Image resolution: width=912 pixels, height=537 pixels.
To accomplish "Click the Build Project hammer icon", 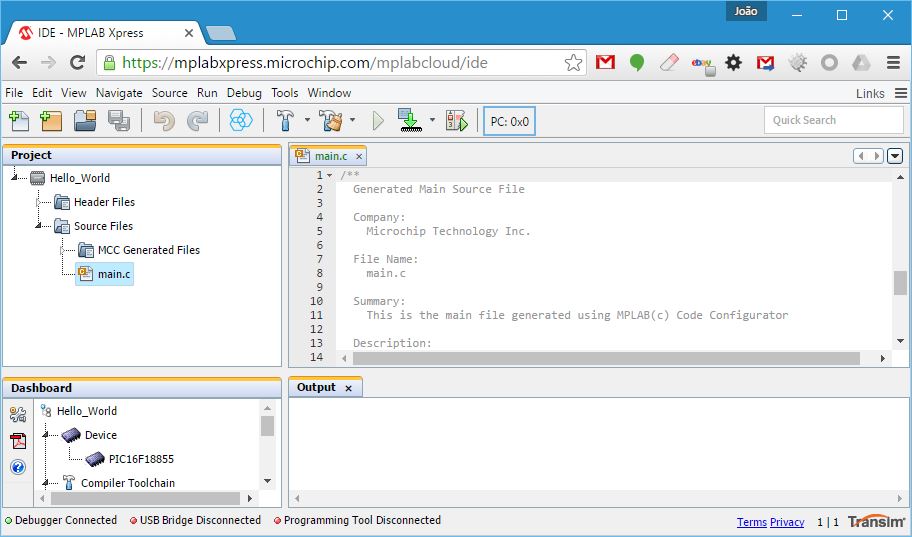I will 285,121.
